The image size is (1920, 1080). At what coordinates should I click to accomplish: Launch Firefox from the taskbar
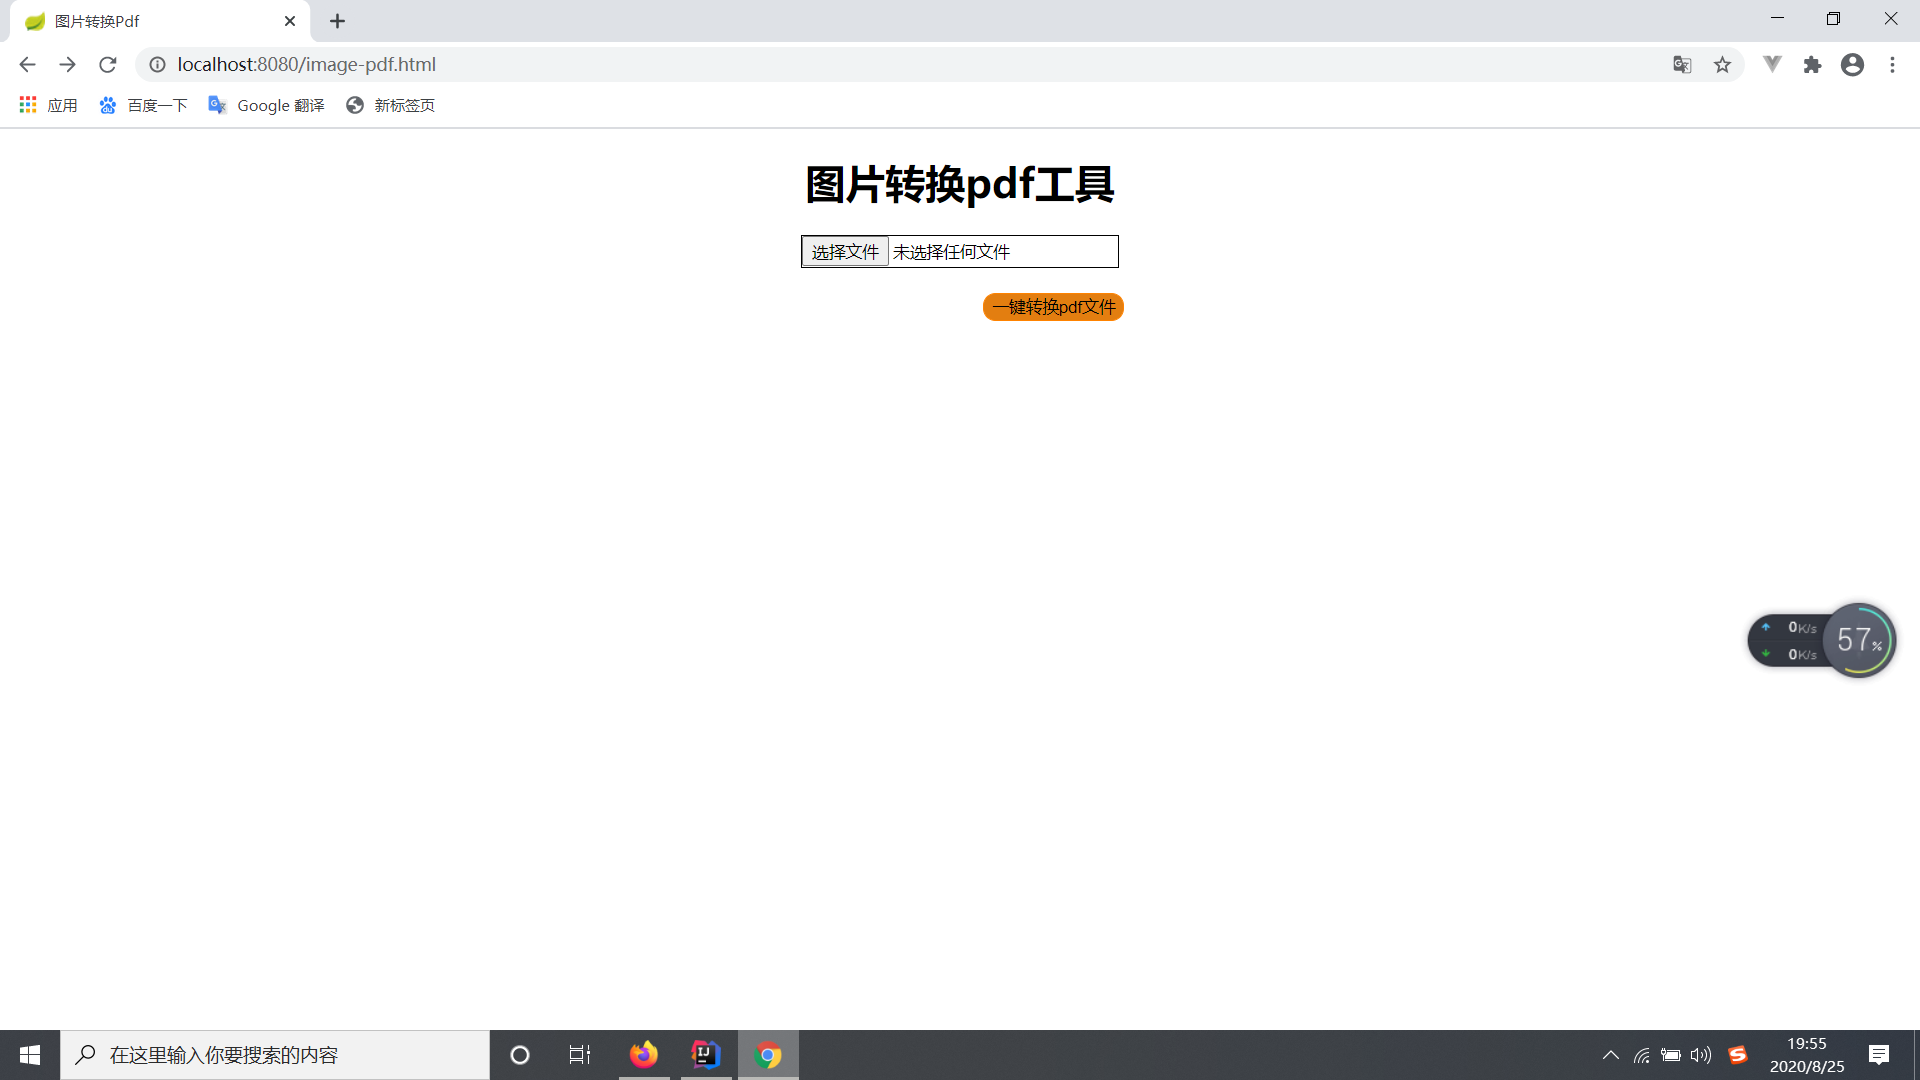pos(643,1054)
